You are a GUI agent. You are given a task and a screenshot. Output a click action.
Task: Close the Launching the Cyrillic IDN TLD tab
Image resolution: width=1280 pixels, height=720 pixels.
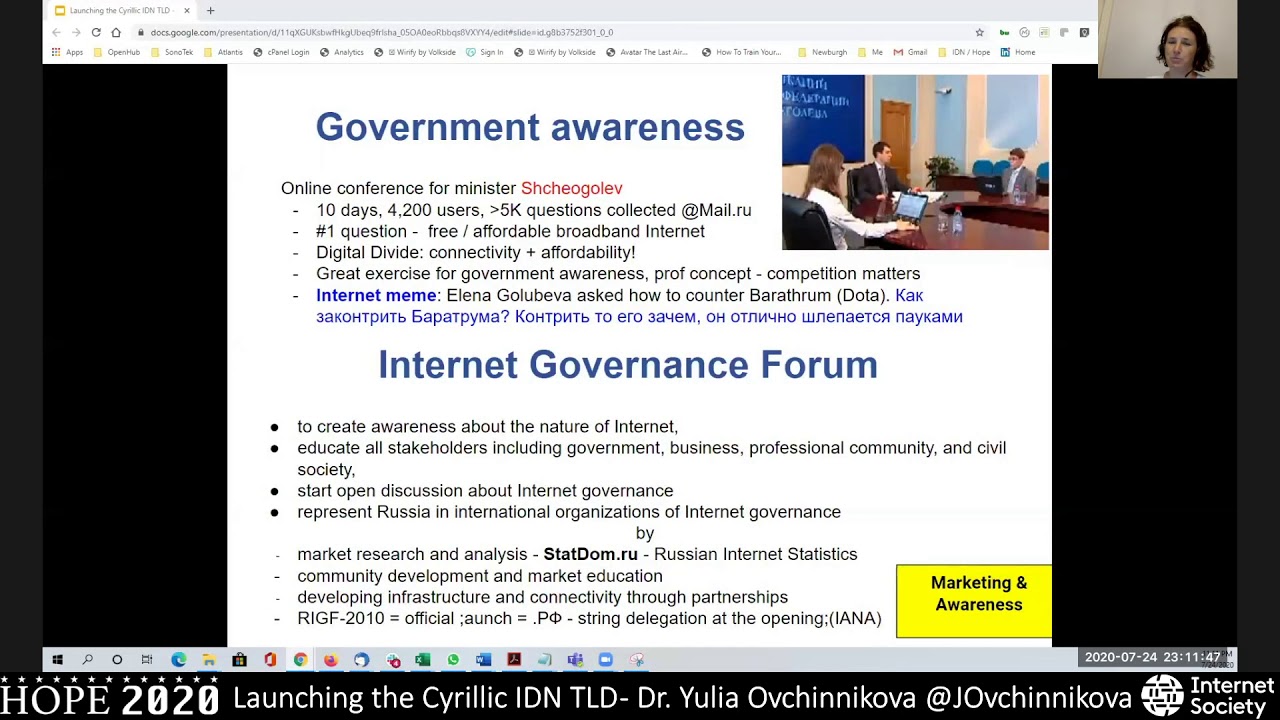[186, 10]
